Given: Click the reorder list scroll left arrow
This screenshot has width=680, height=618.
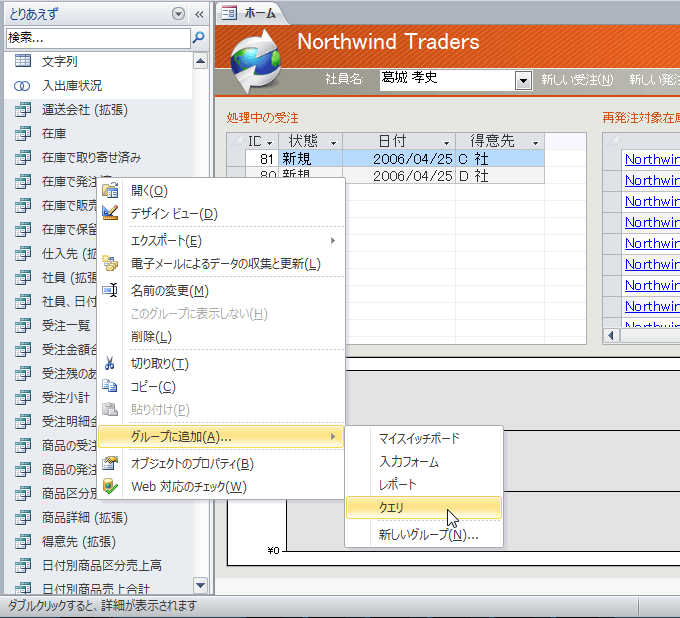Looking at the screenshot, I should pyautogui.click(x=611, y=335).
